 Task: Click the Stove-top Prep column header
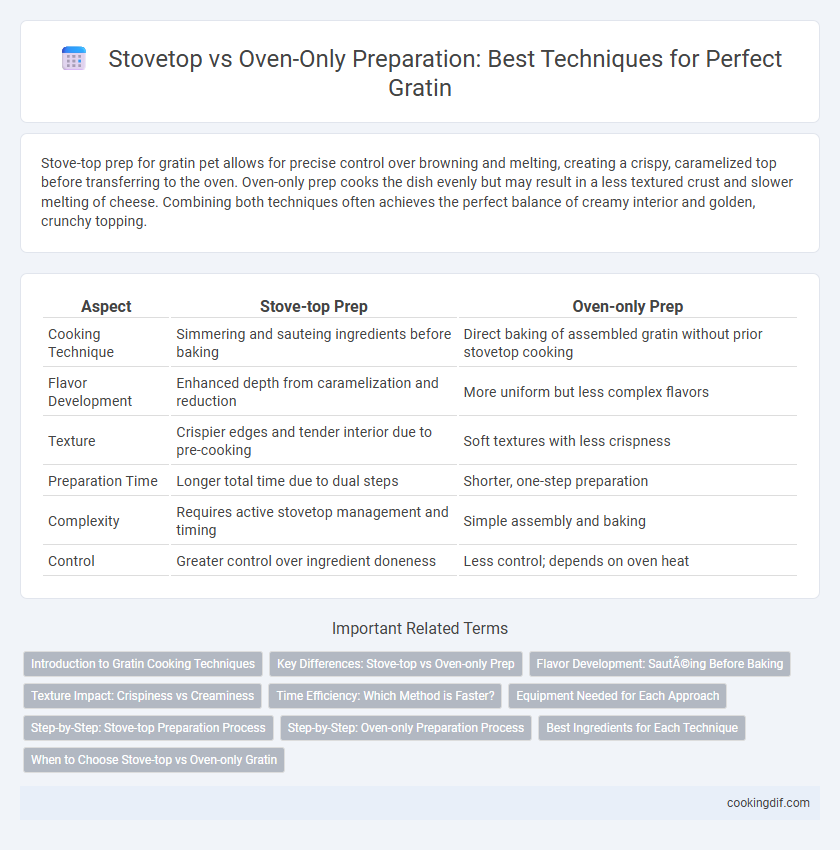tap(314, 306)
